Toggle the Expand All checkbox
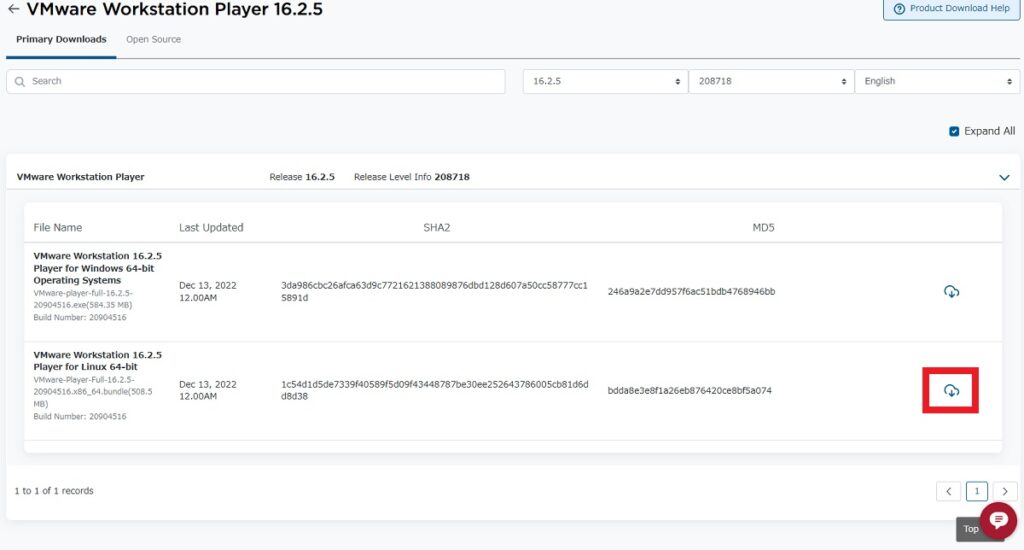Image resolution: width=1024 pixels, height=550 pixels. 954,131
